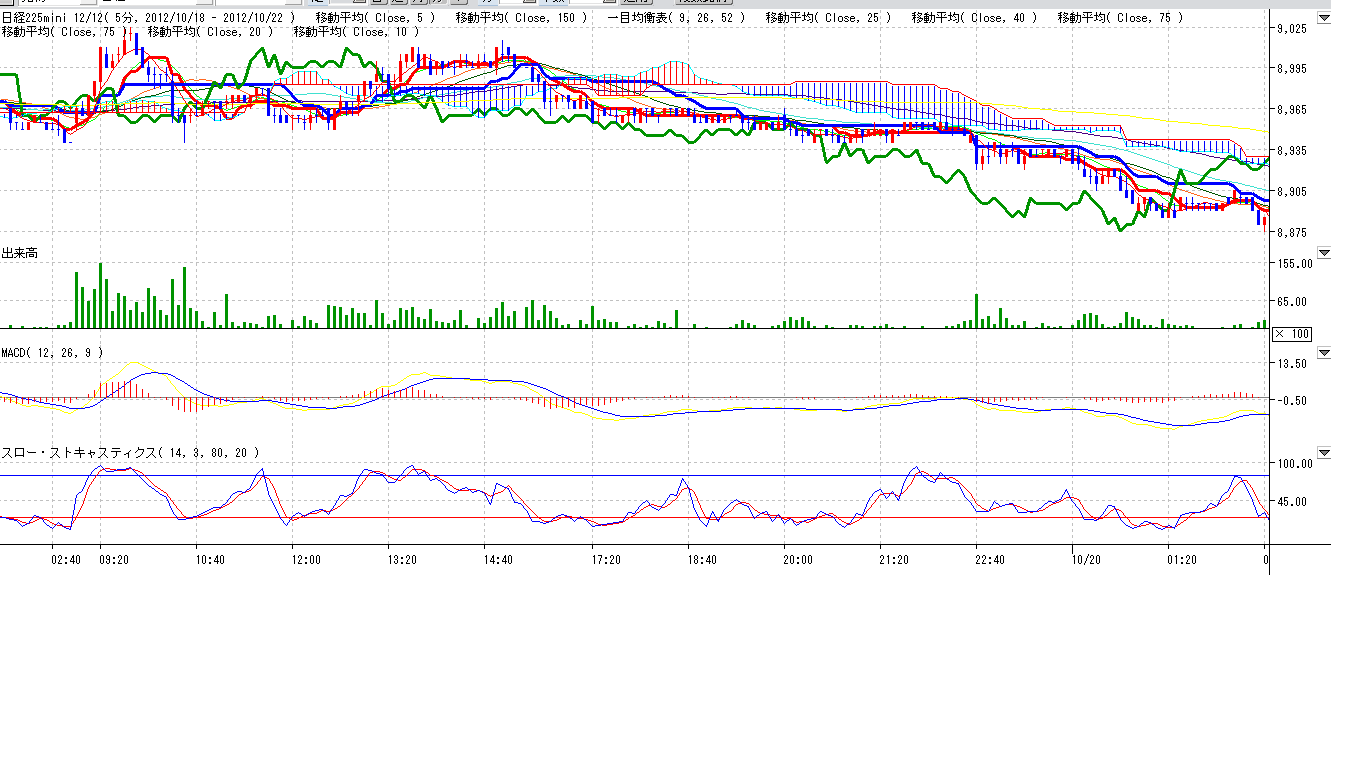Click the 出来高 panel title
Viewport: 1366px width, 768px height.
point(19,254)
